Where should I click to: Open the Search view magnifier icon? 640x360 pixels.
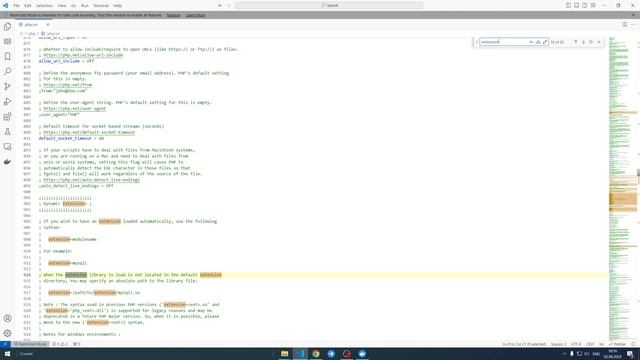pos(7,71)
